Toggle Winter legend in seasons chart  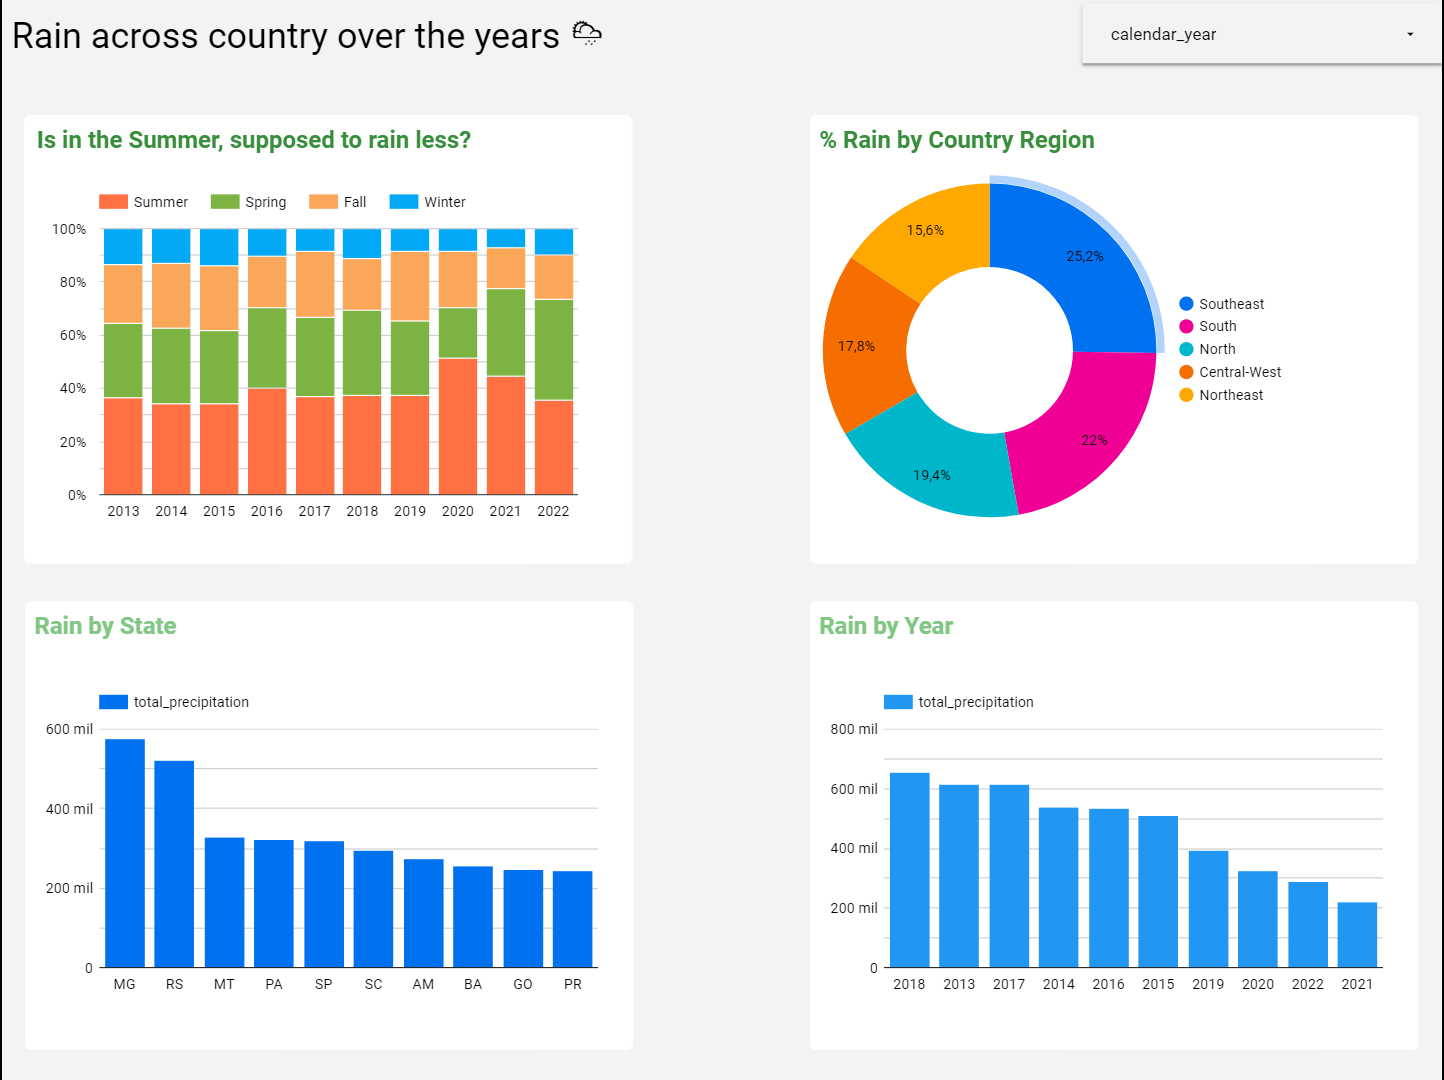[x=428, y=202]
